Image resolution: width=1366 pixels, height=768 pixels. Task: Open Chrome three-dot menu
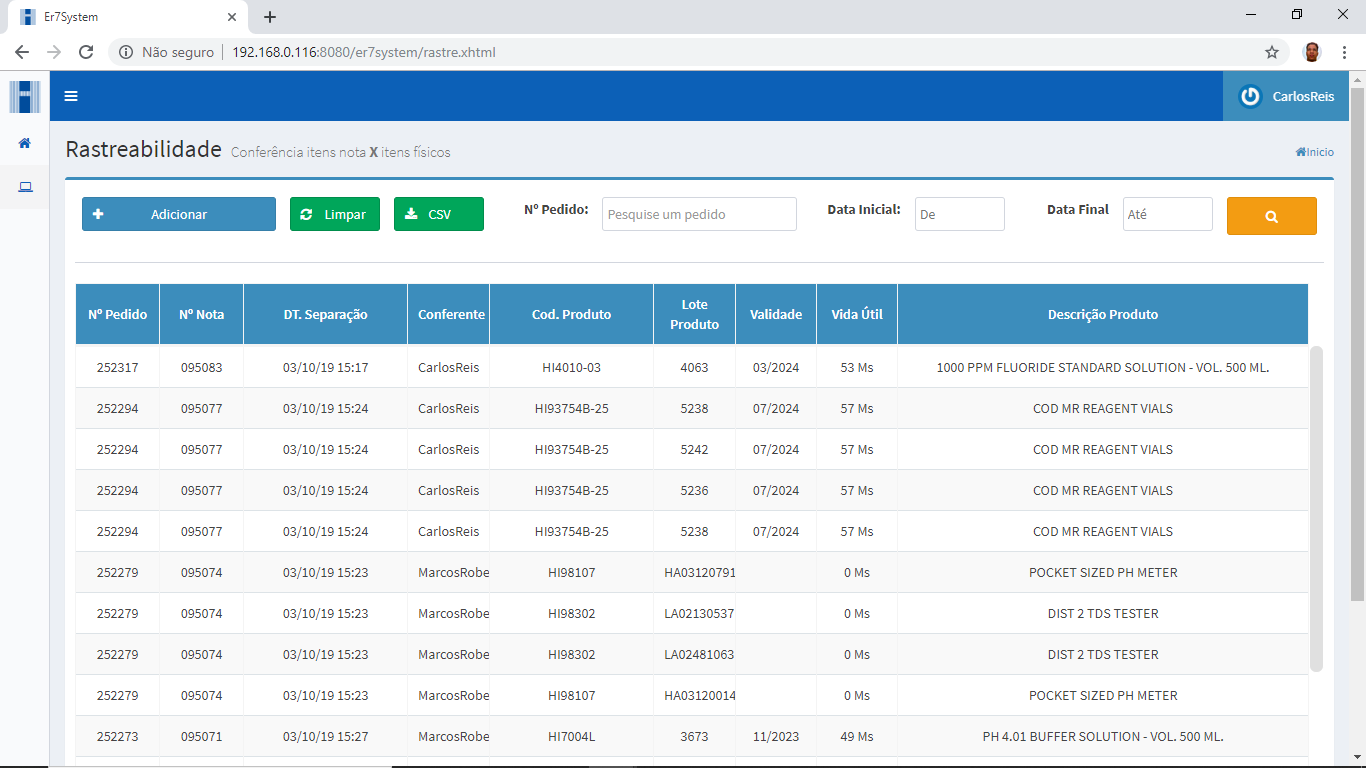[1344, 52]
